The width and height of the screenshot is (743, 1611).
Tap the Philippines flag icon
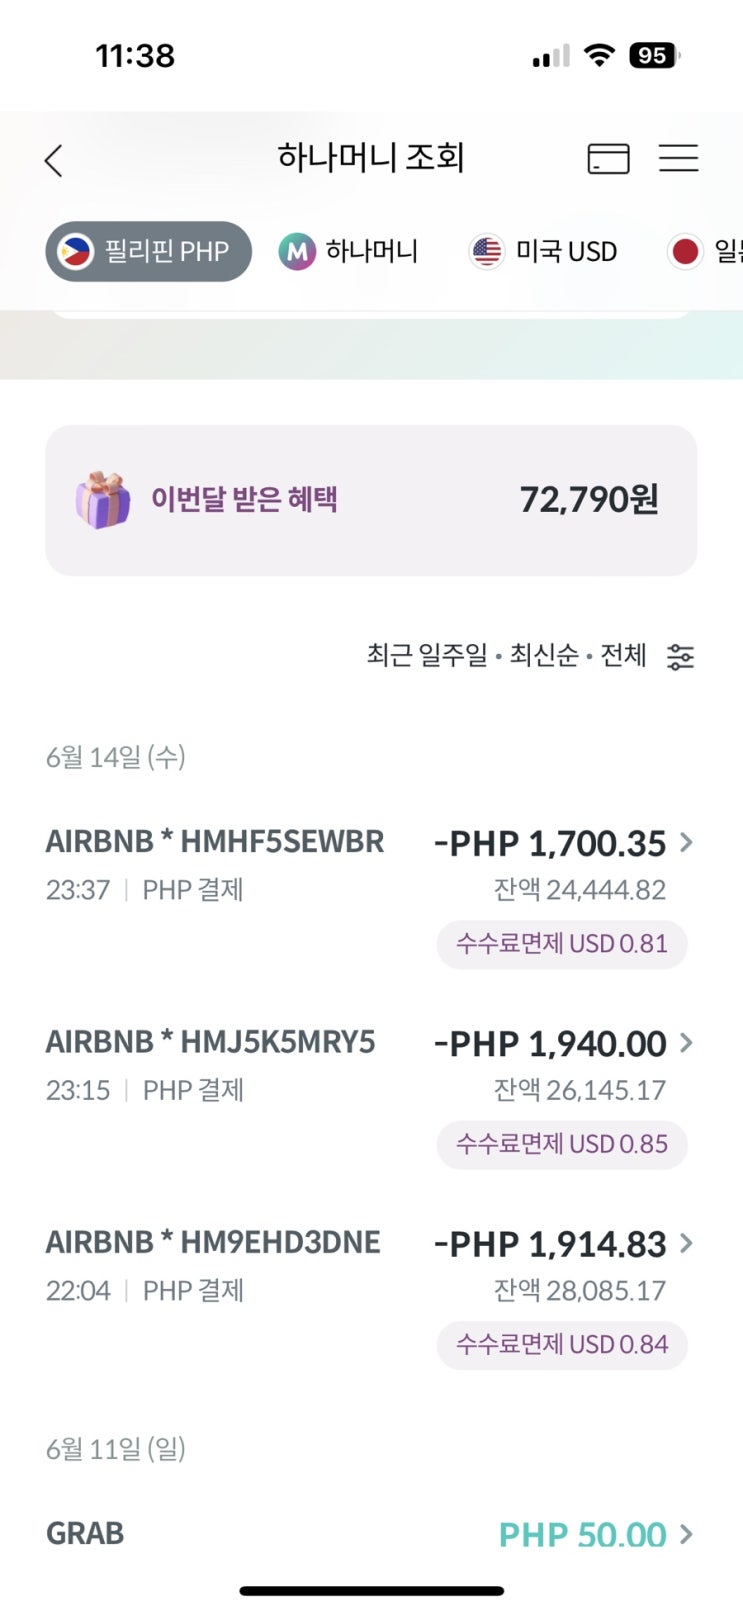(75, 252)
